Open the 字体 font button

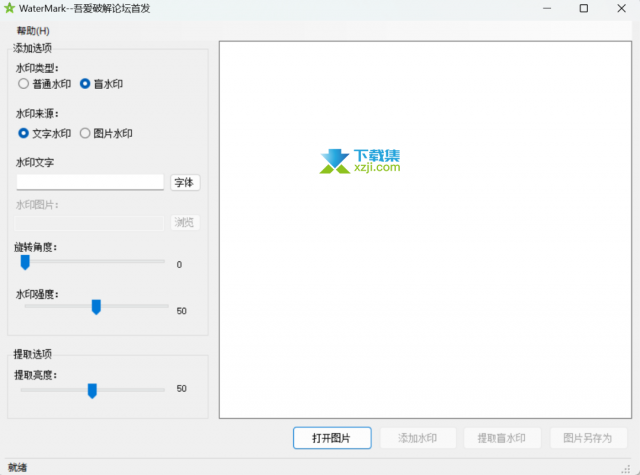pos(185,182)
